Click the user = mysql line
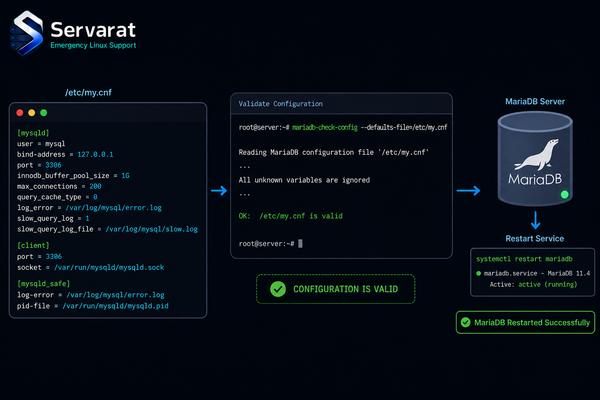The height and width of the screenshot is (400, 600). tap(41, 144)
